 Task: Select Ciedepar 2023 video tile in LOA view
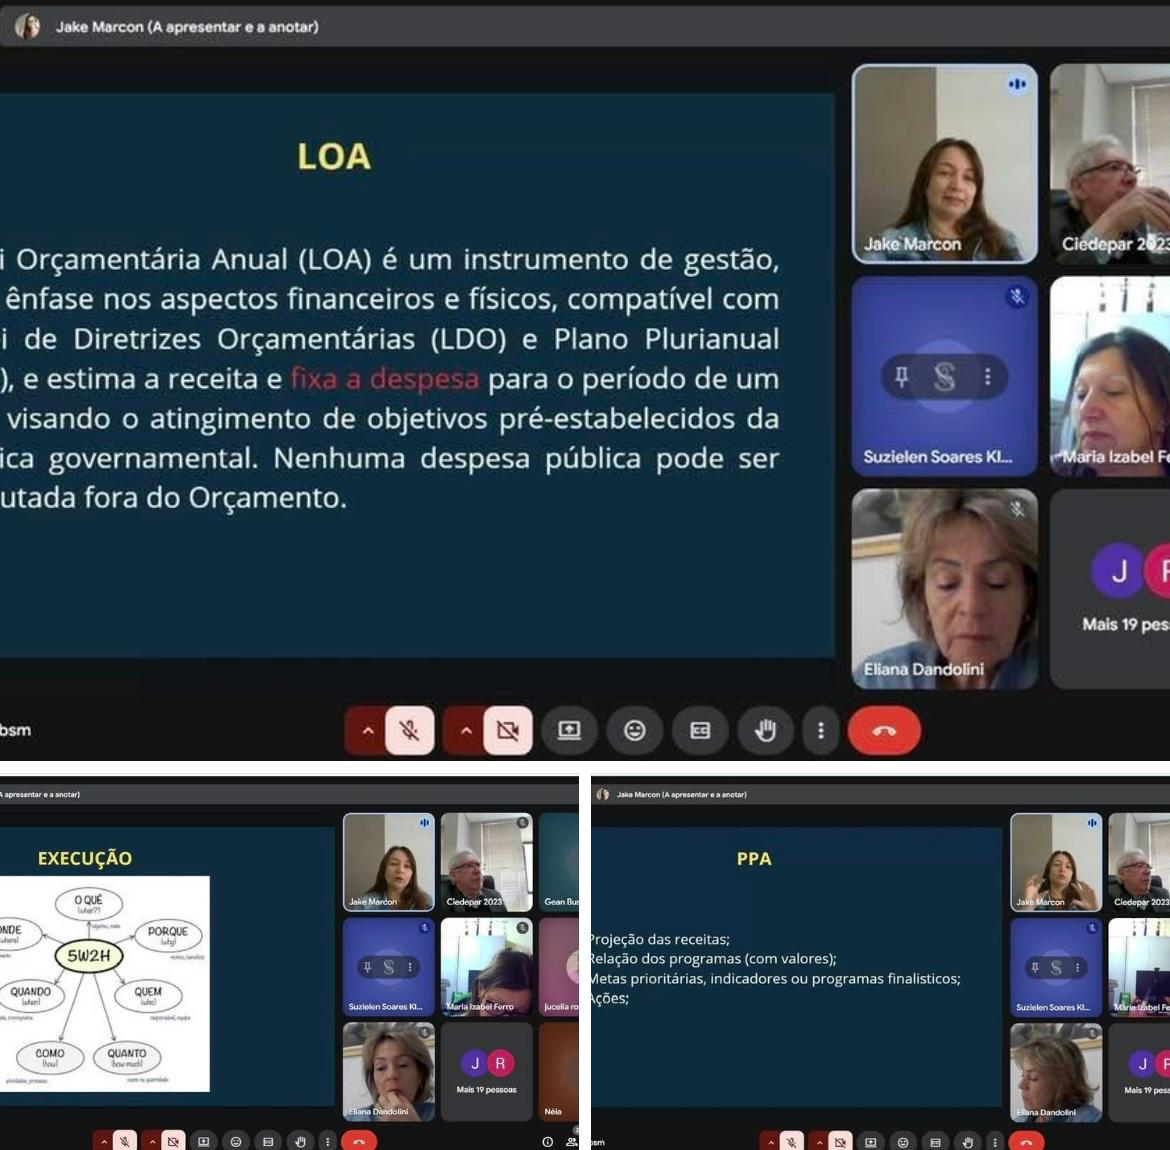coord(1110,163)
